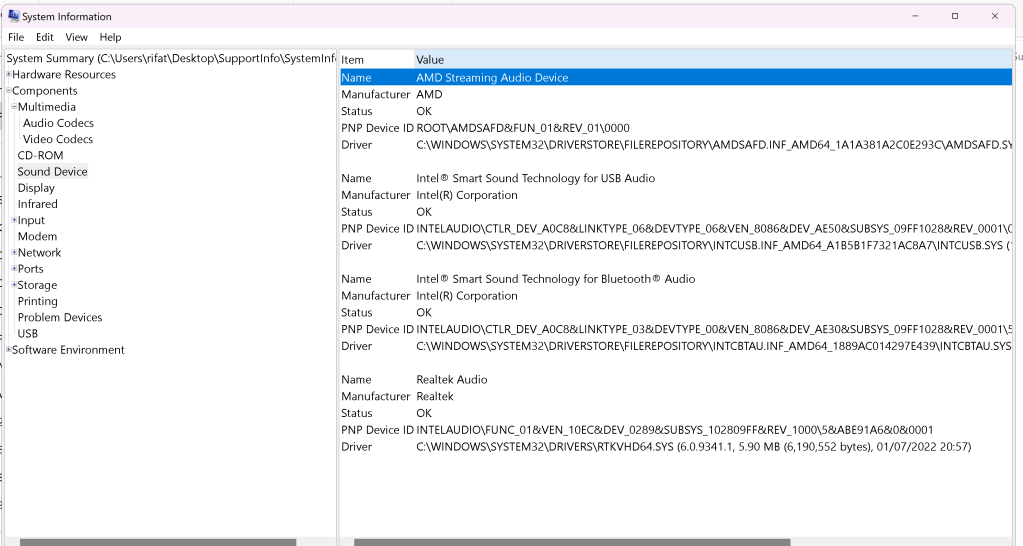Click the Value column header
The image size is (1023, 546).
point(713,59)
